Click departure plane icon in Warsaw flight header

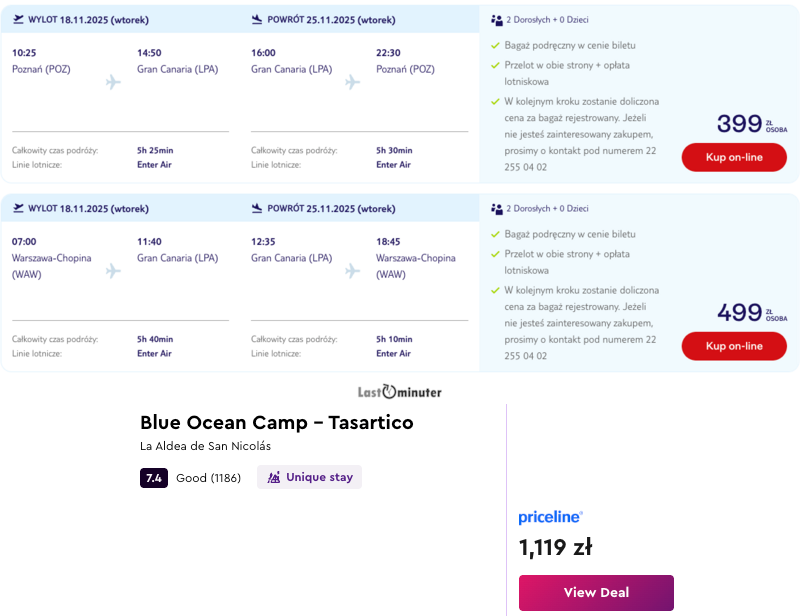click(18, 208)
